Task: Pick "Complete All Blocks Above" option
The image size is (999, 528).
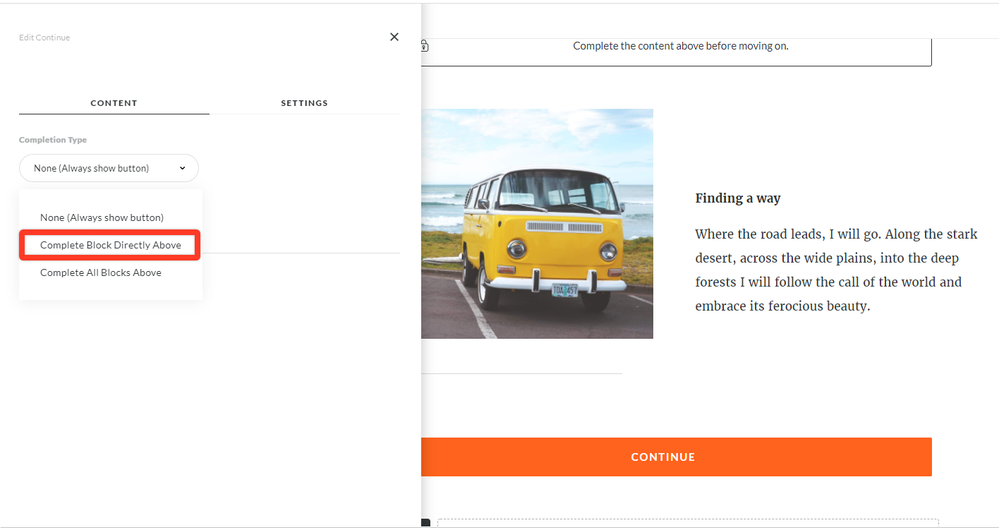Action: [100, 272]
